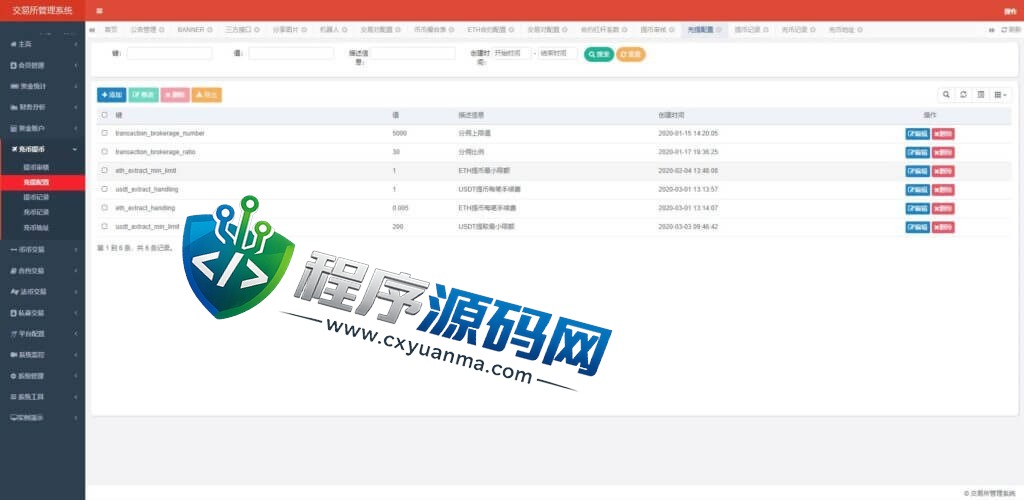This screenshot has height=500, width=1024.
Task: Click the 刷新 refresh icon in the tab bar
Action: (x=1010, y=30)
